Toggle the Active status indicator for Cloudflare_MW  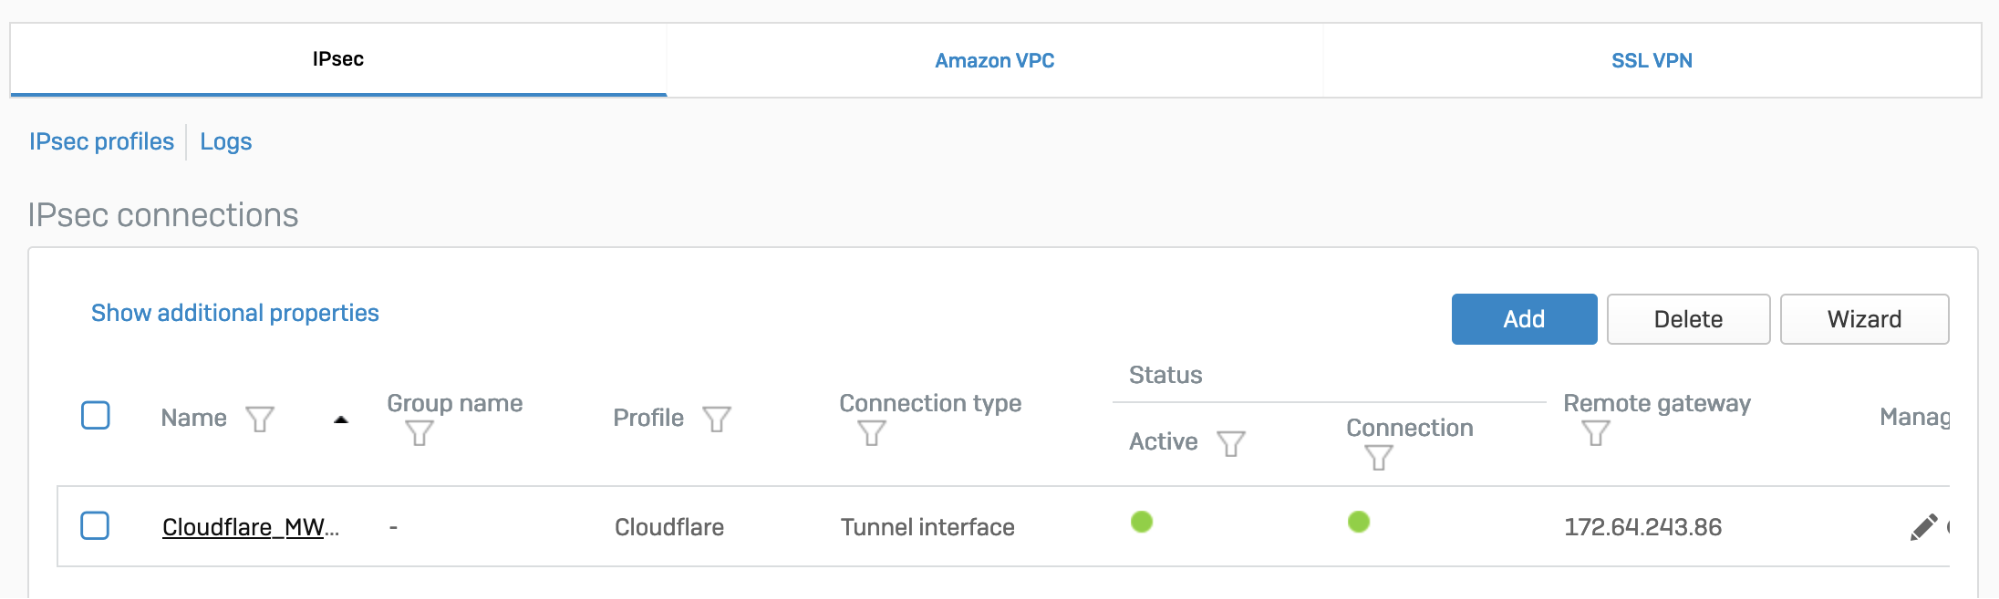click(x=1143, y=521)
